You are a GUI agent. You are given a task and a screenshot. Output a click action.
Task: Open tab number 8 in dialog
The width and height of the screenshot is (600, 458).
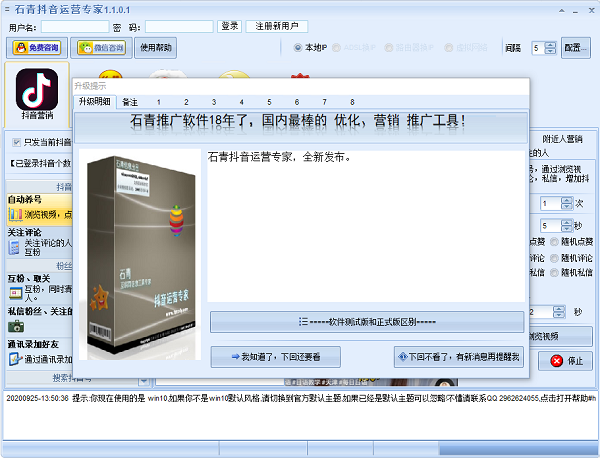coord(352,102)
